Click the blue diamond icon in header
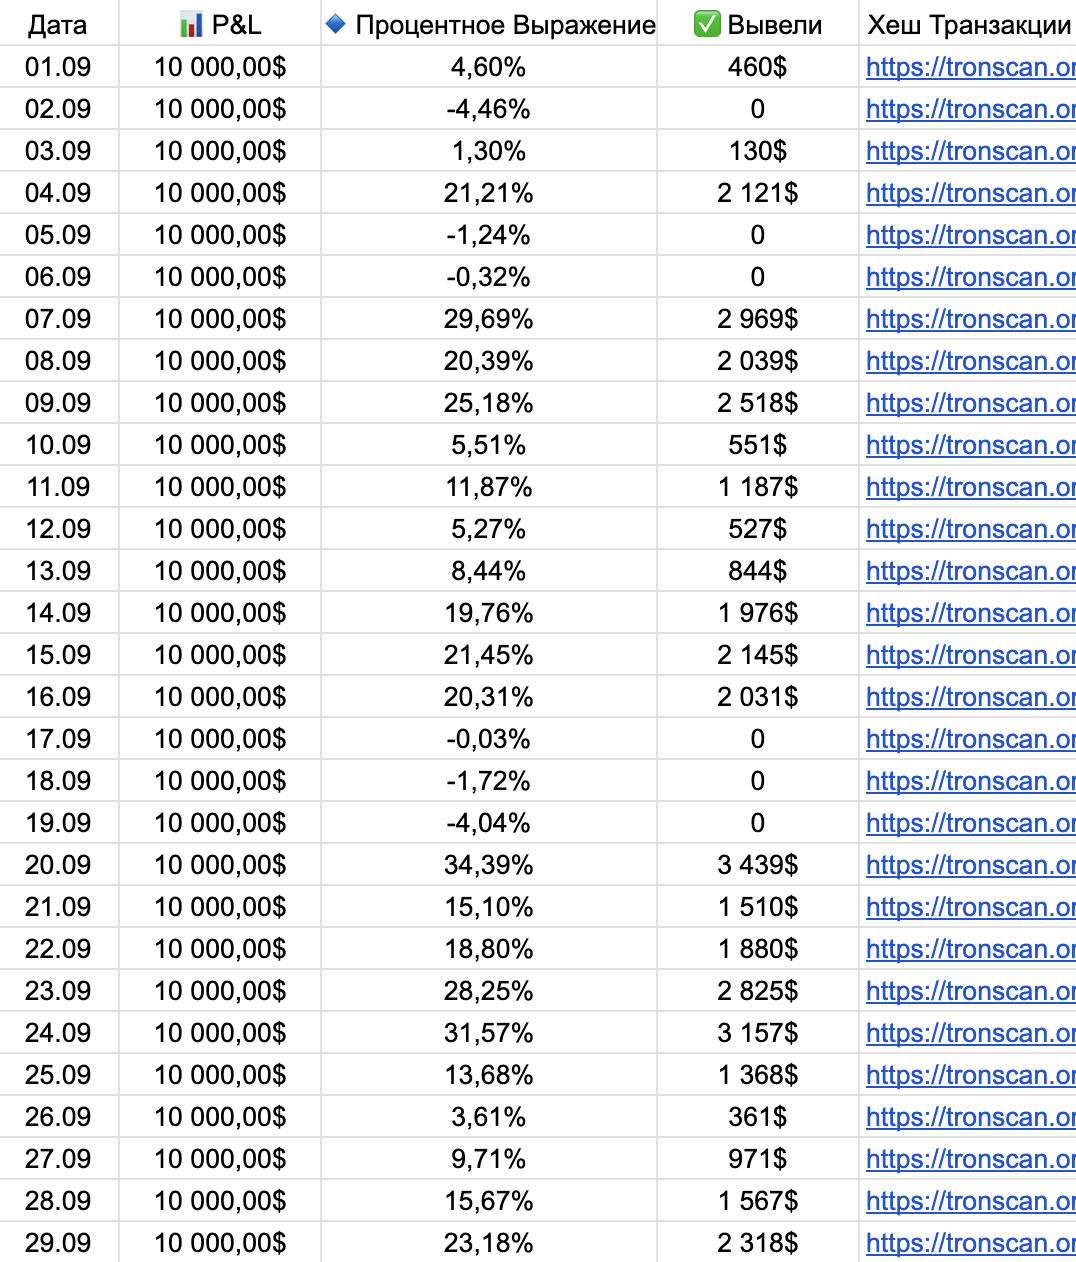The height and width of the screenshot is (1262, 1076). point(336,24)
